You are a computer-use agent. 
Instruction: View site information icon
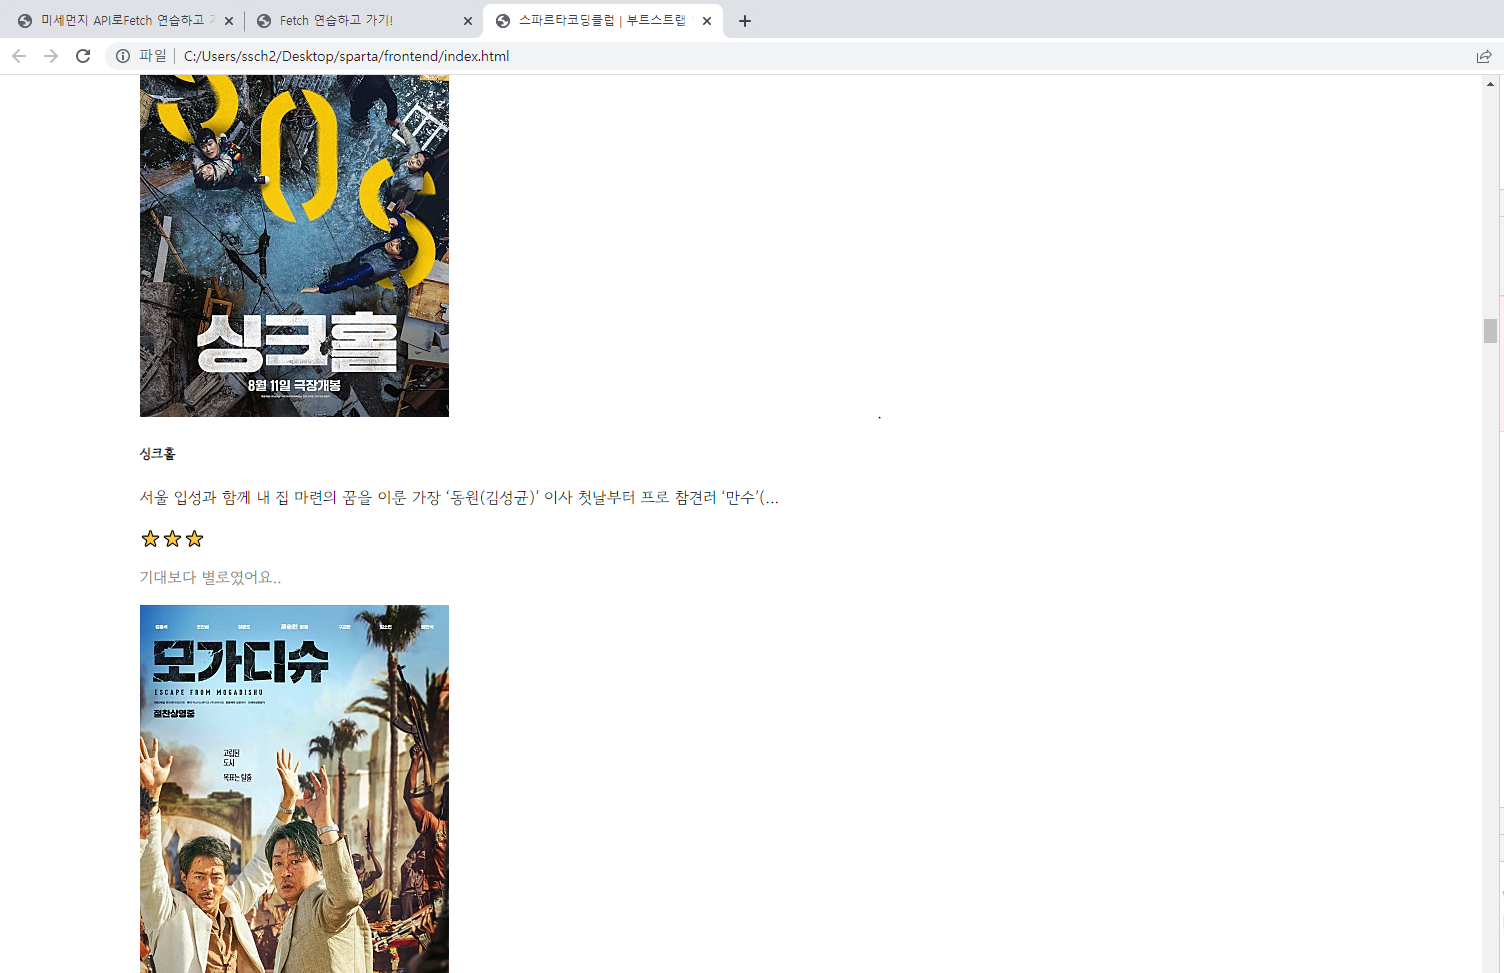[123, 56]
